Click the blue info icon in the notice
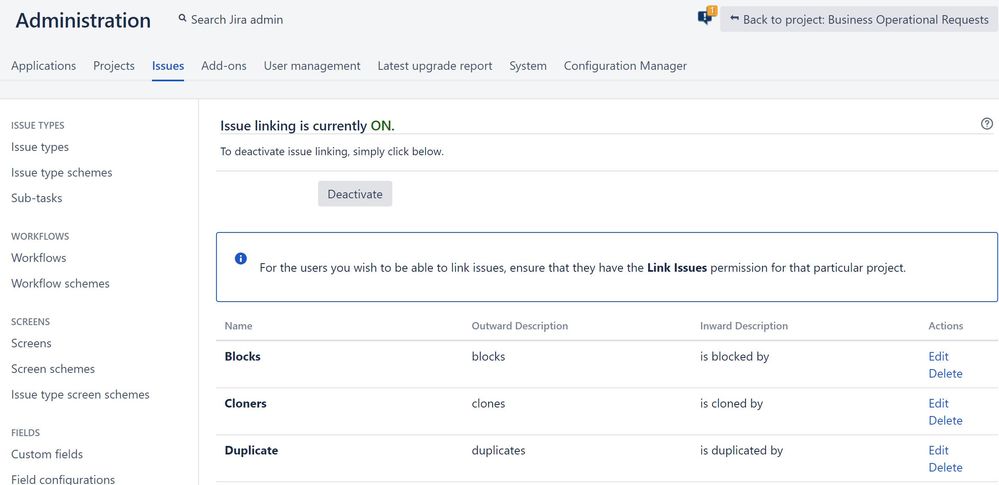Viewport: 999px width, 485px height. tap(241, 258)
